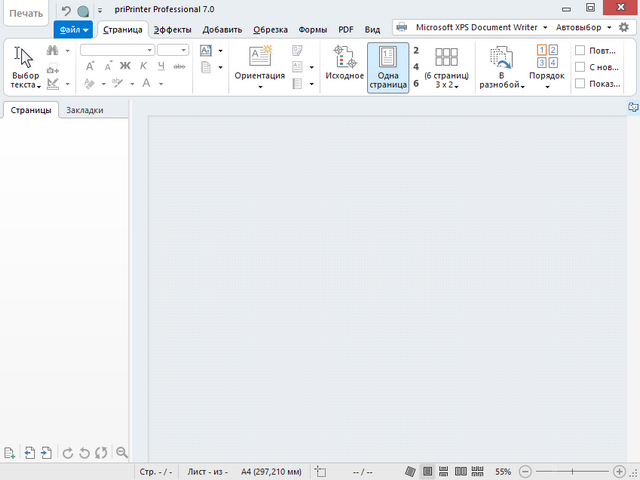This screenshot has height=480, width=640.
Task: Click the magnifier zoom-out icon in the pages panel
Action: coord(122,453)
